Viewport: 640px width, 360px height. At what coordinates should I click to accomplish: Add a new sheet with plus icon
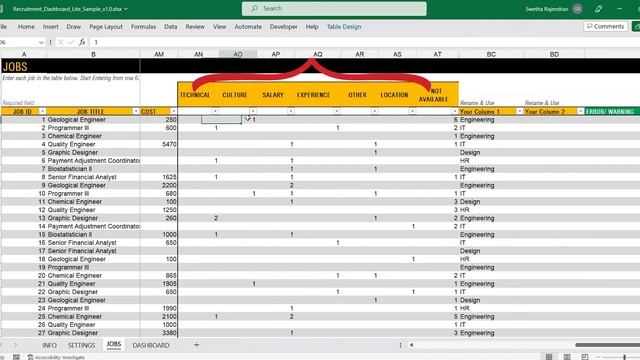[x=196, y=345]
